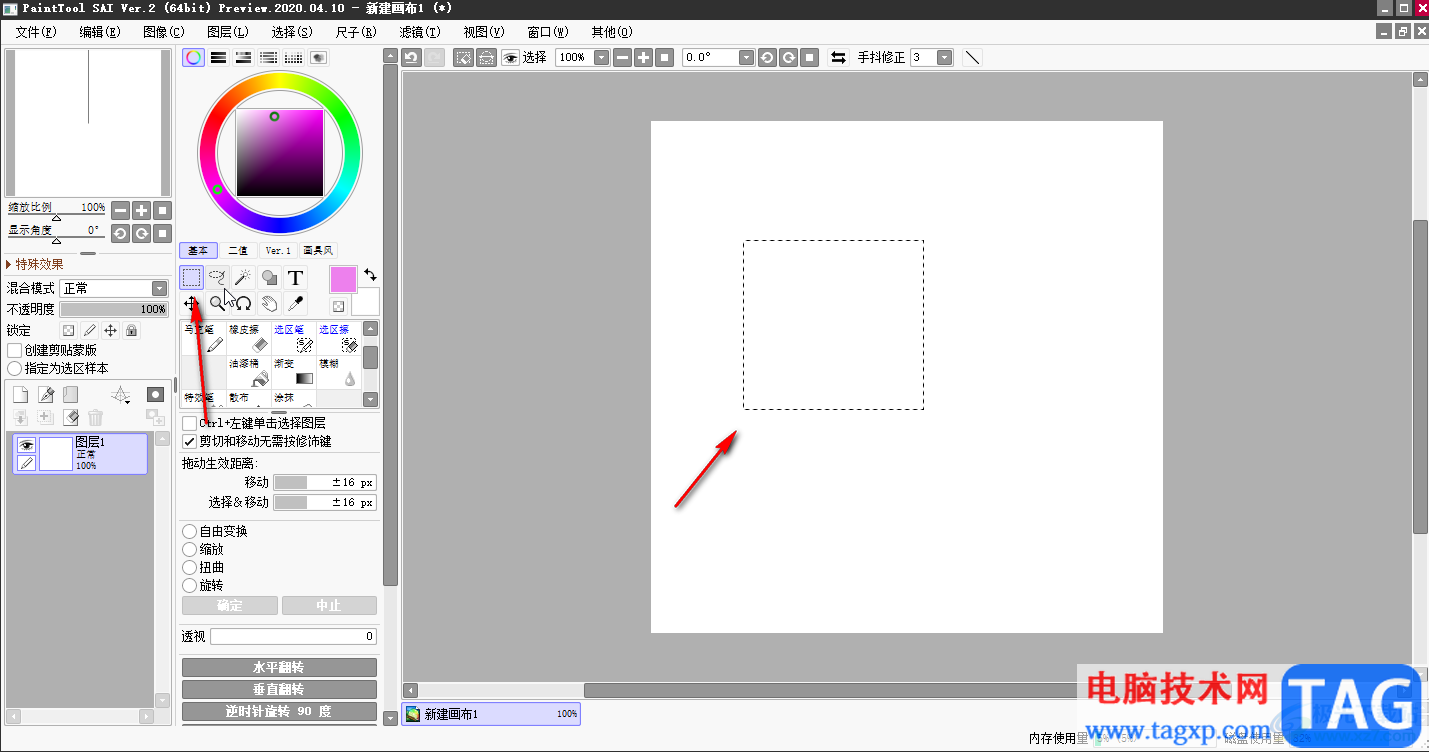Screen dimensions: 1429x752
Task: Open the 图层 menu
Action: [x=228, y=32]
